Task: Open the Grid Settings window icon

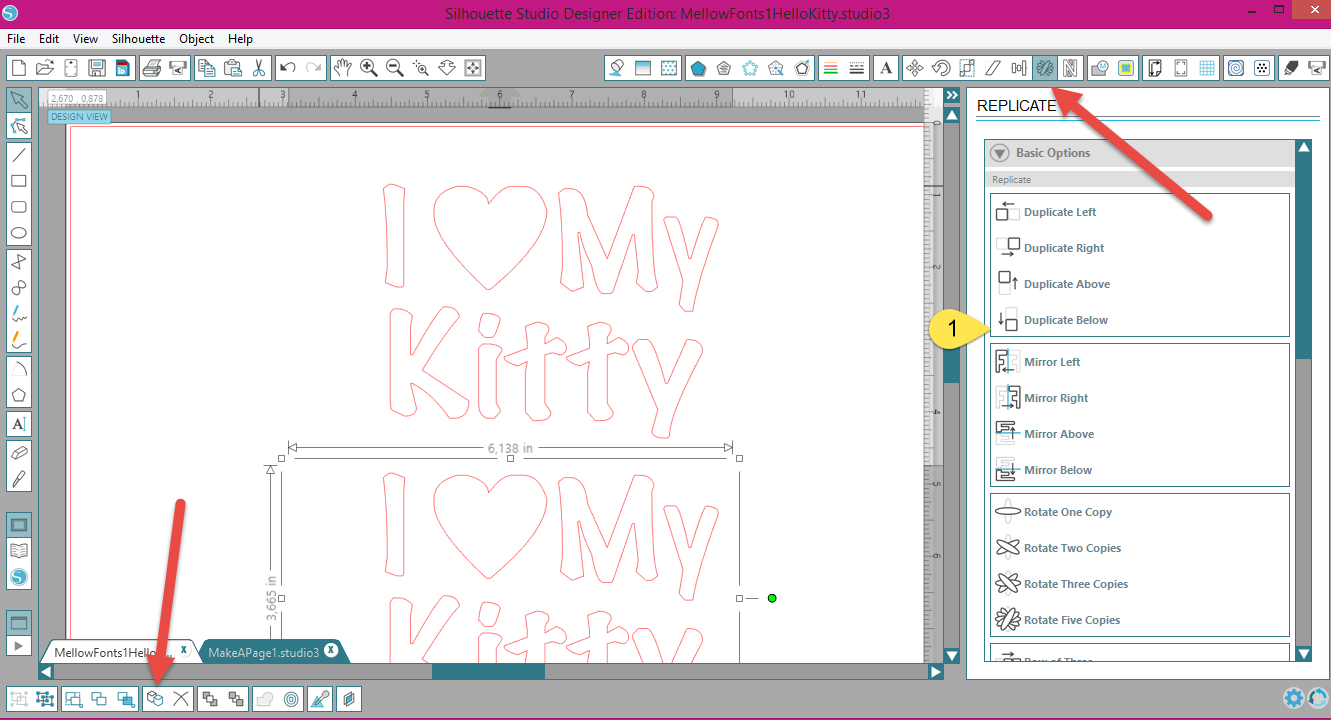Action: point(1207,68)
